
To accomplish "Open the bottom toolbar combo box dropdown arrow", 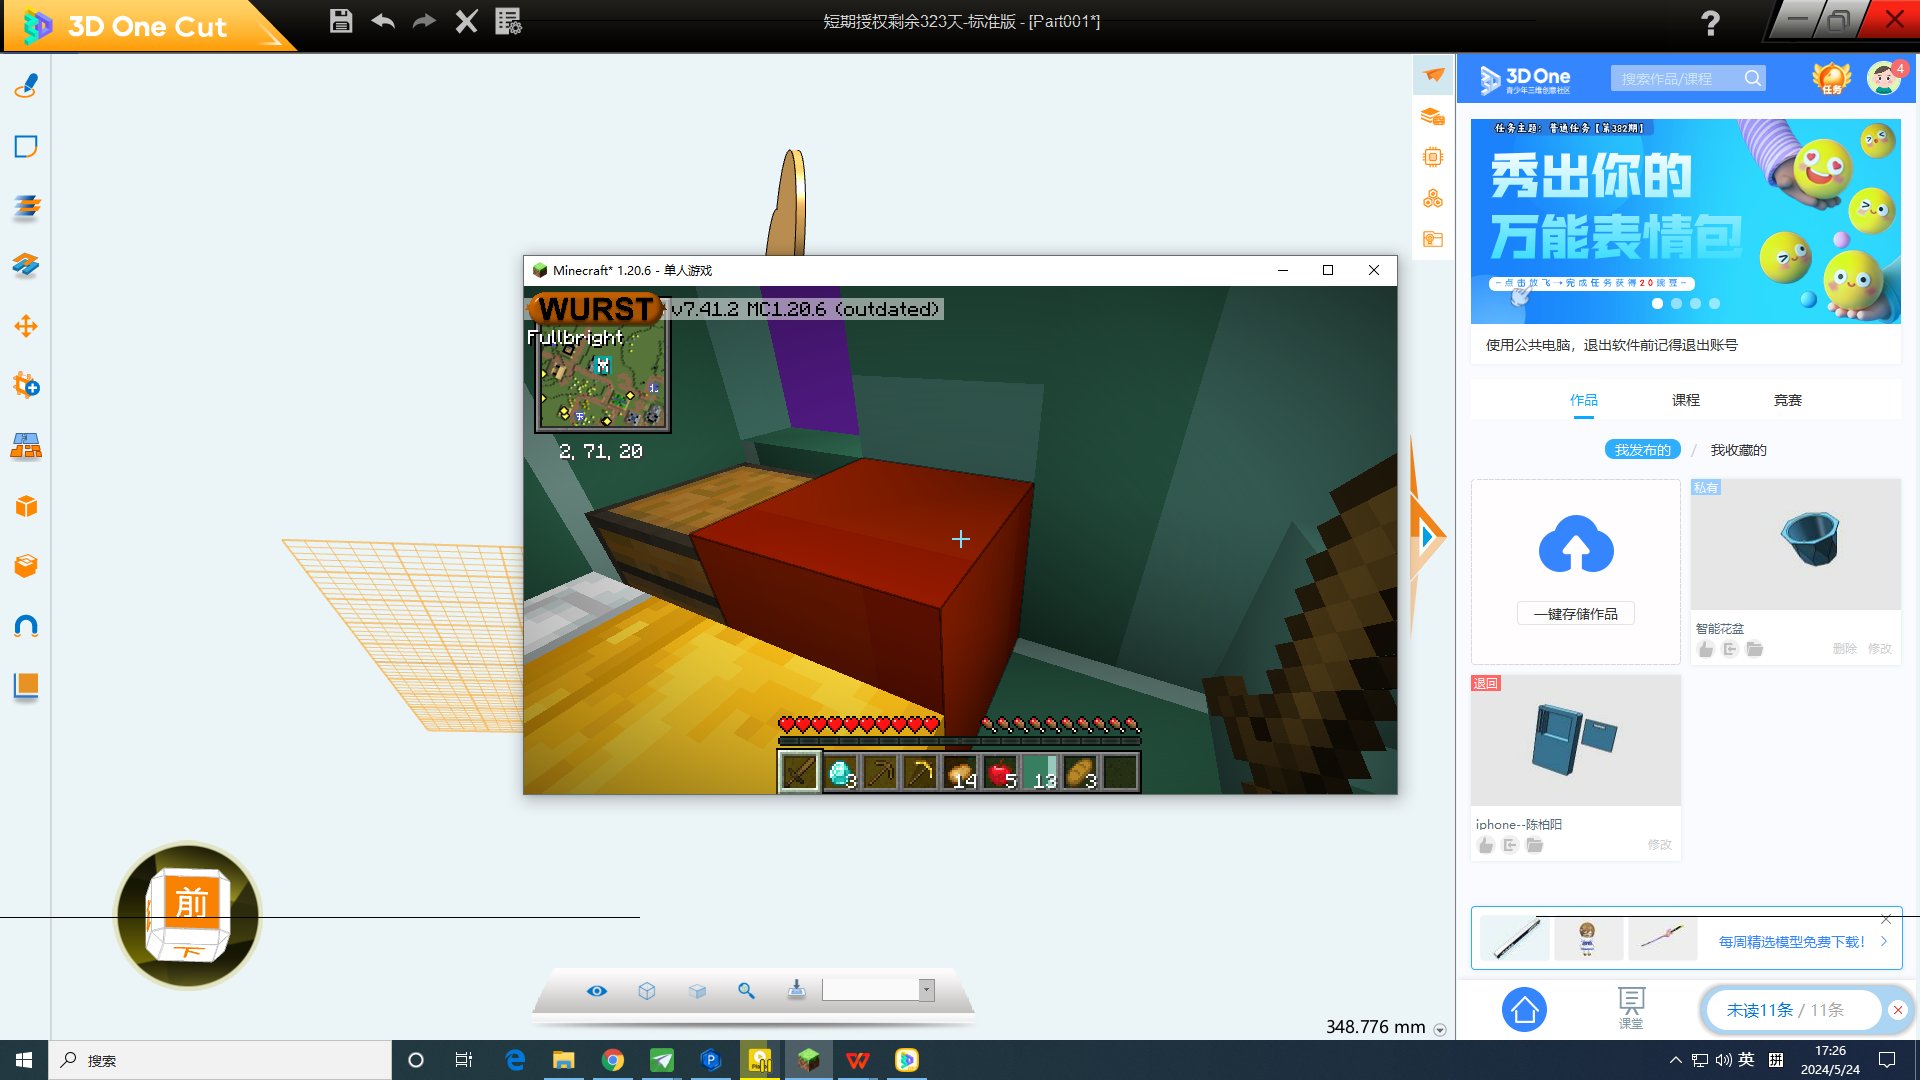I will [x=927, y=990].
